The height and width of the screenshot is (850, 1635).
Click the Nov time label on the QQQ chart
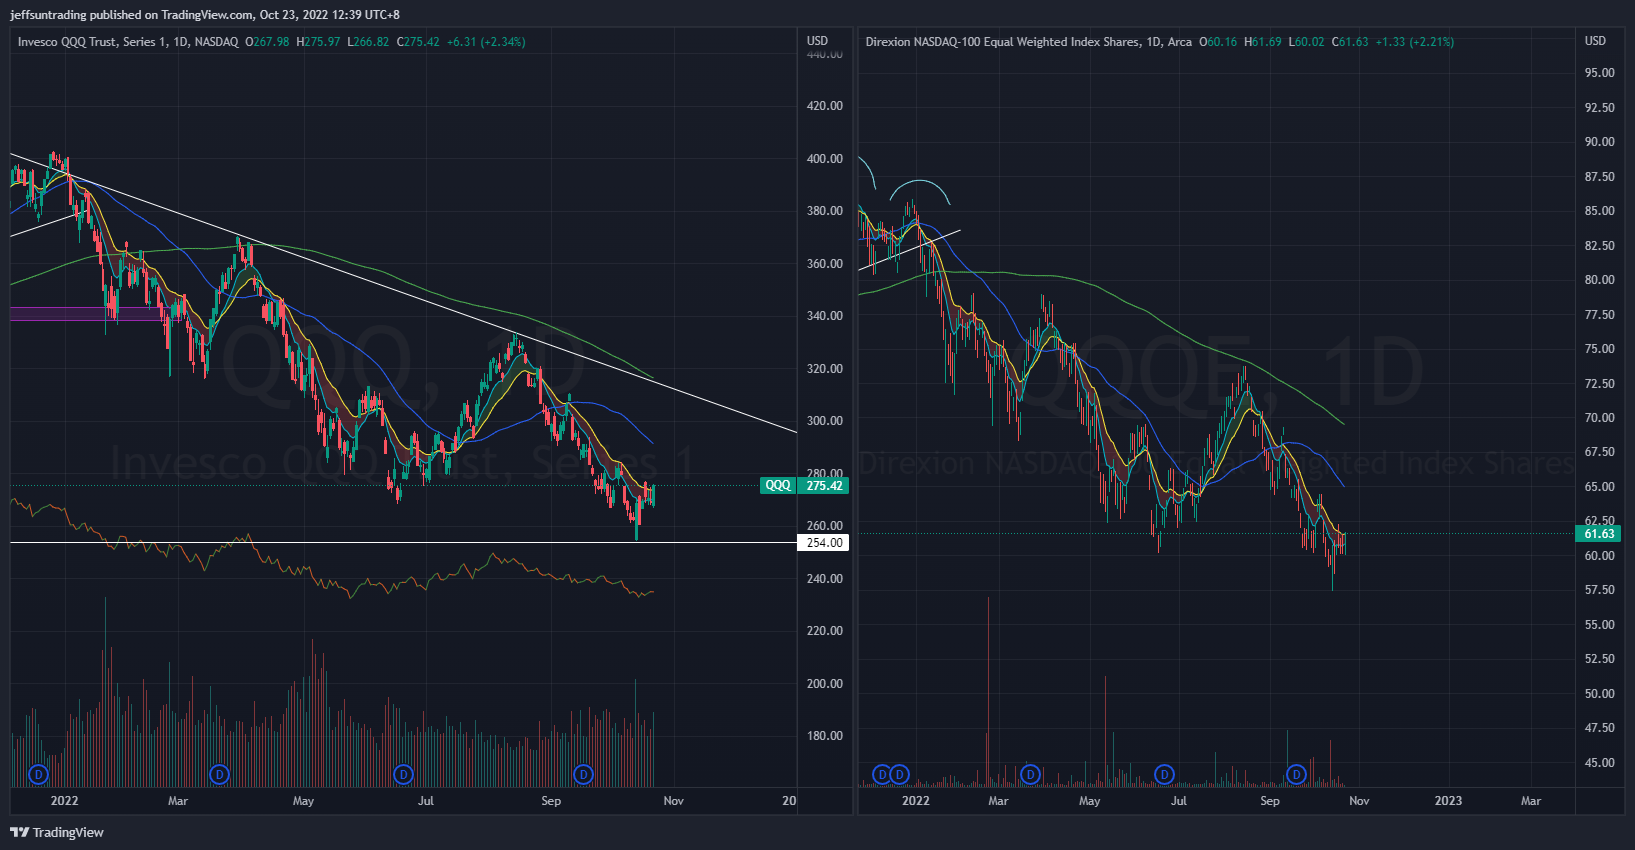click(x=674, y=801)
